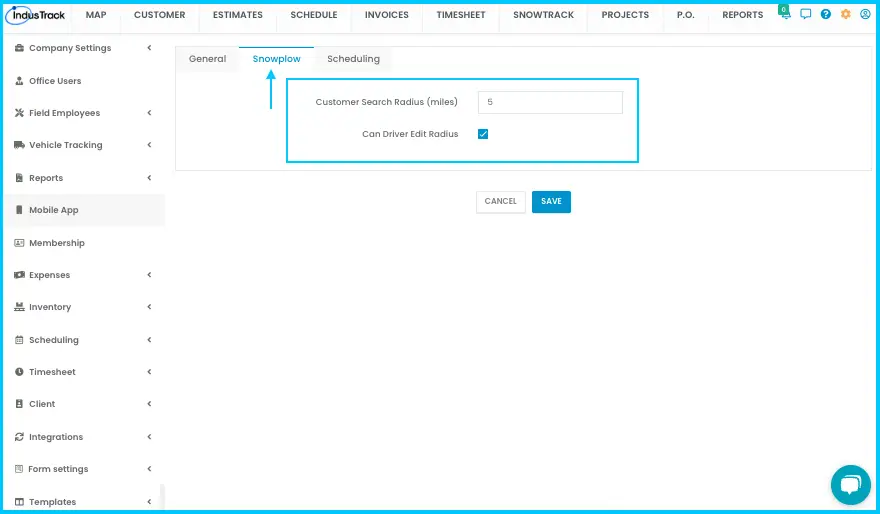The width and height of the screenshot is (880, 514).
Task: Click the Expenses money icon
Action: coord(19,275)
